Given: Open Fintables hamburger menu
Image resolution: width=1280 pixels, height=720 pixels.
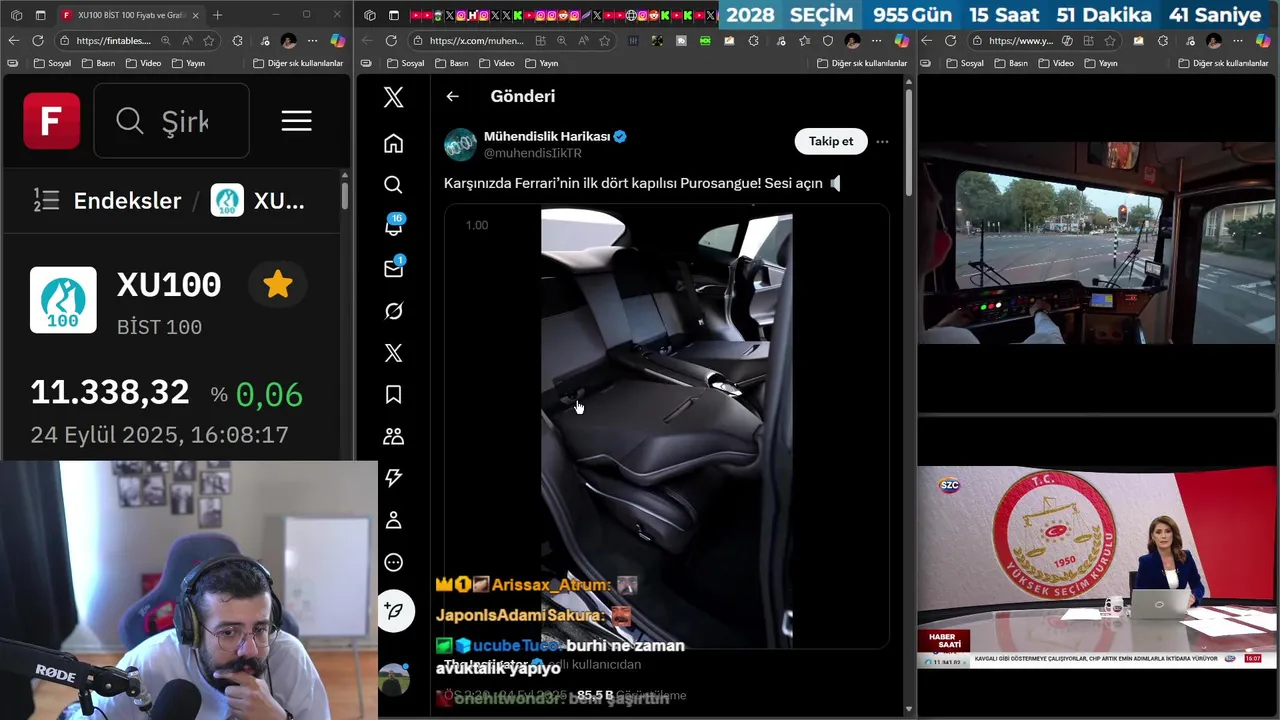Looking at the screenshot, I should [296, 121].
